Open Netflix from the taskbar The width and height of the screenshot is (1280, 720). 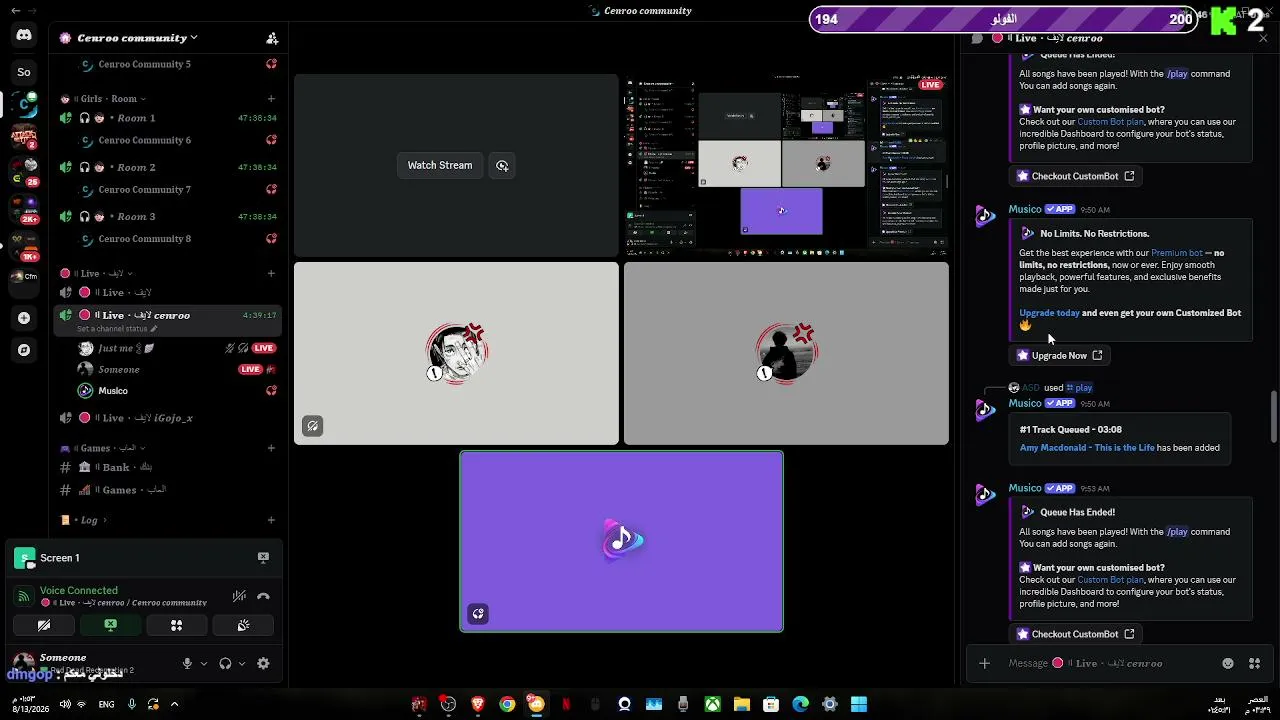(x=566, y=704)
